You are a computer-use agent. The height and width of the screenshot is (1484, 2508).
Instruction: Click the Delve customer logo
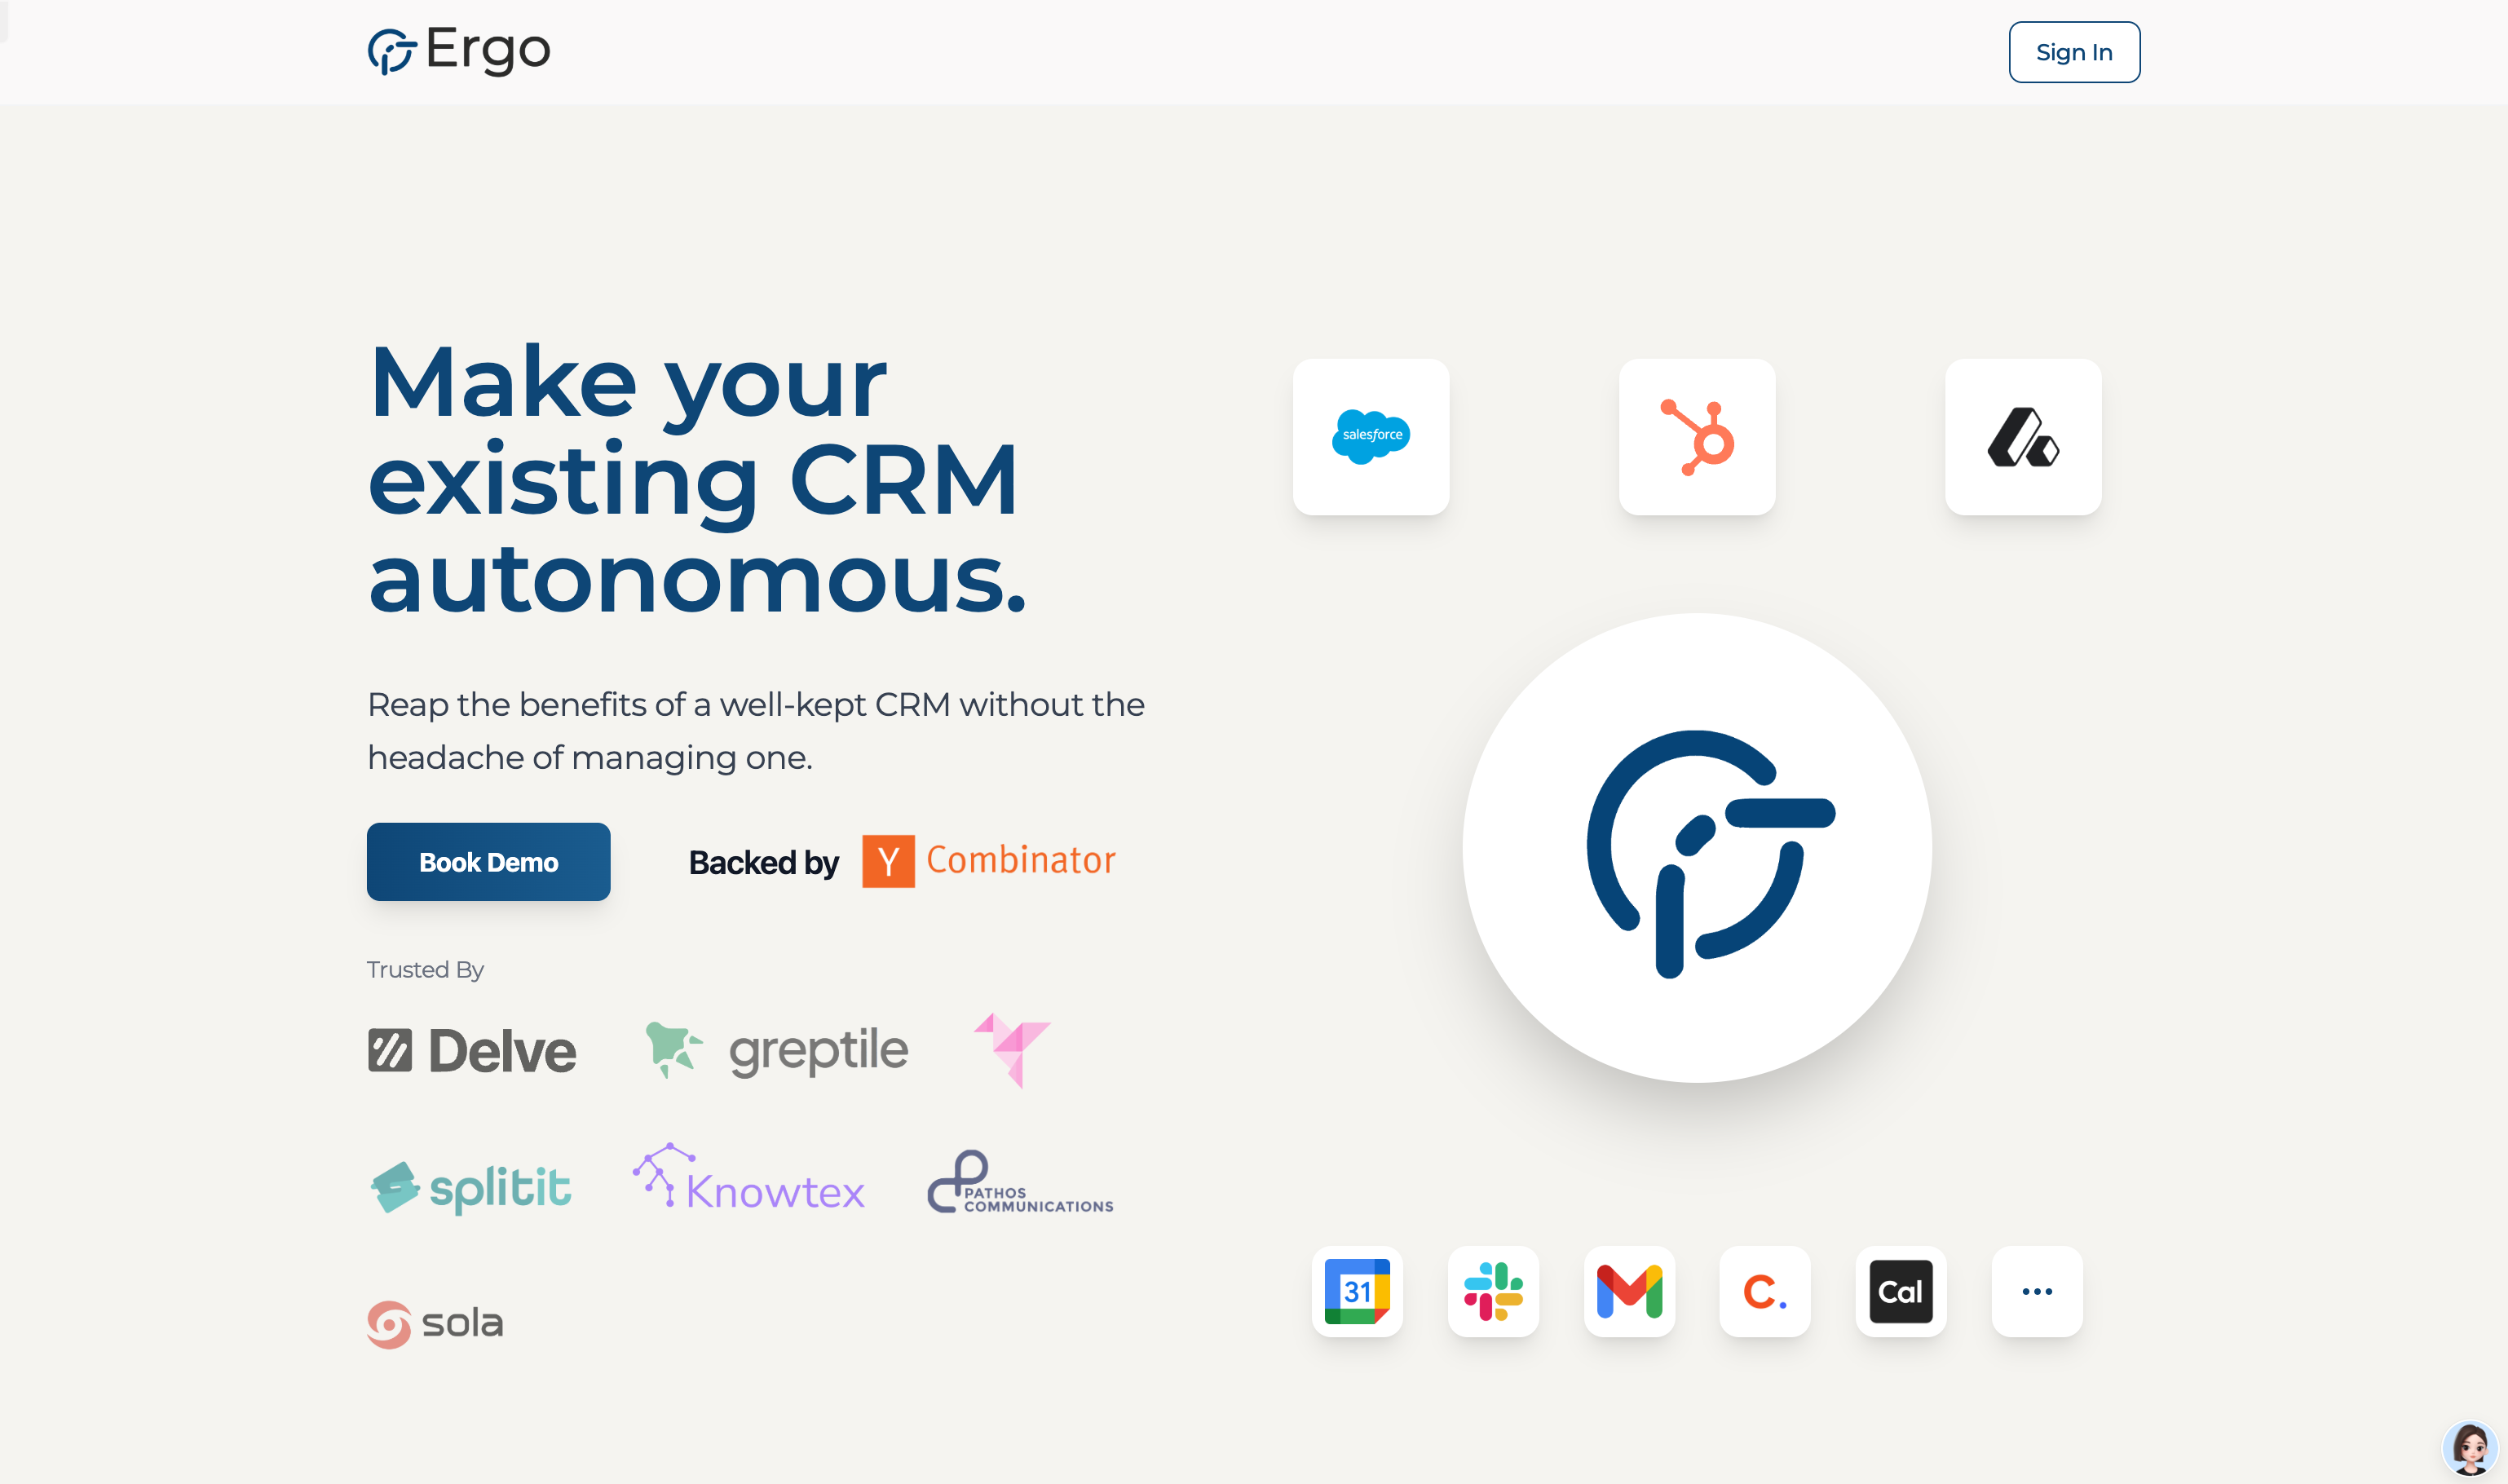[472, 1051]
